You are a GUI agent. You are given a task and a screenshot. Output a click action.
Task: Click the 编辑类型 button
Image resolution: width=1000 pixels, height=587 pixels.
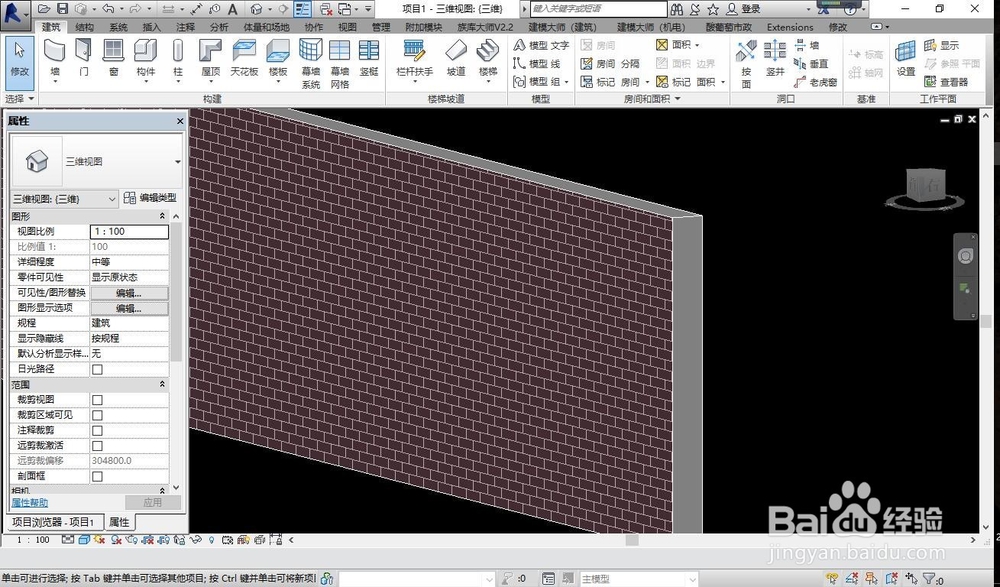(151, 198)
